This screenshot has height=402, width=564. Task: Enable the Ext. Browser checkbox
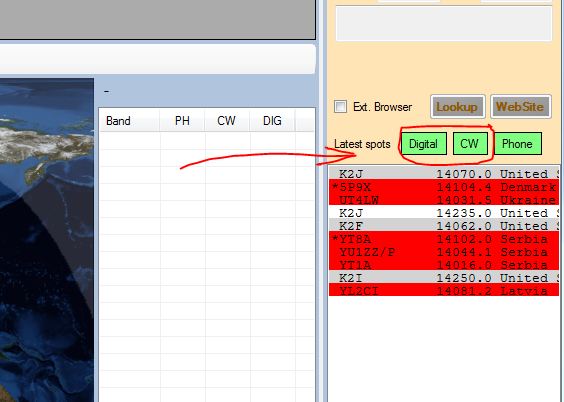pos(340,107)
